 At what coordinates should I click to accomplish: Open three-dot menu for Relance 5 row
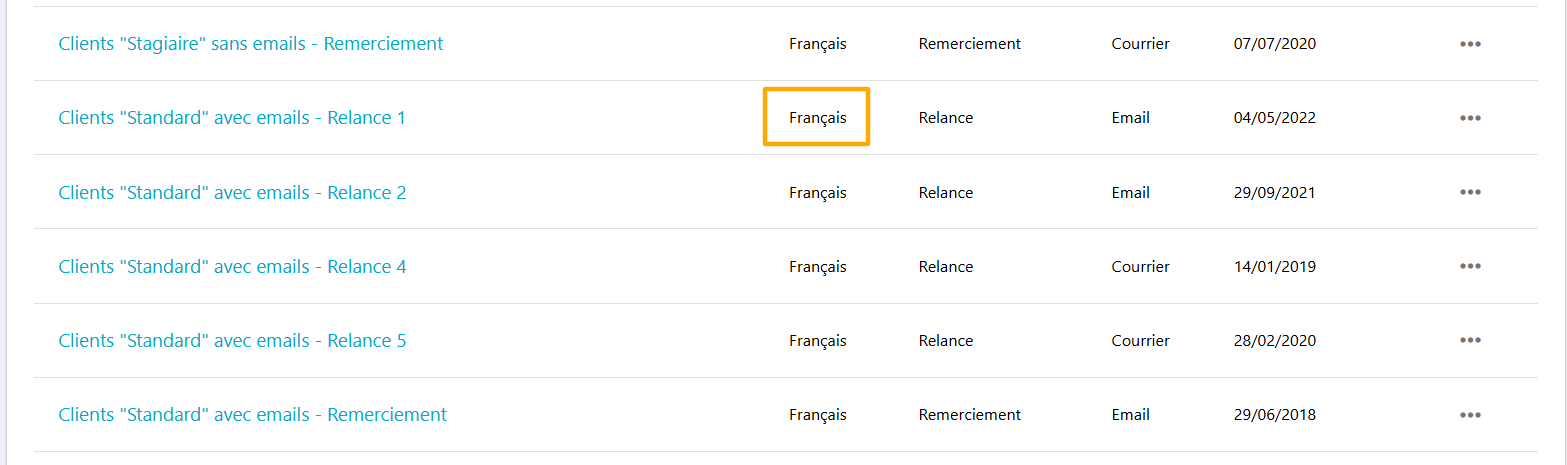(x=1469, y=341)
